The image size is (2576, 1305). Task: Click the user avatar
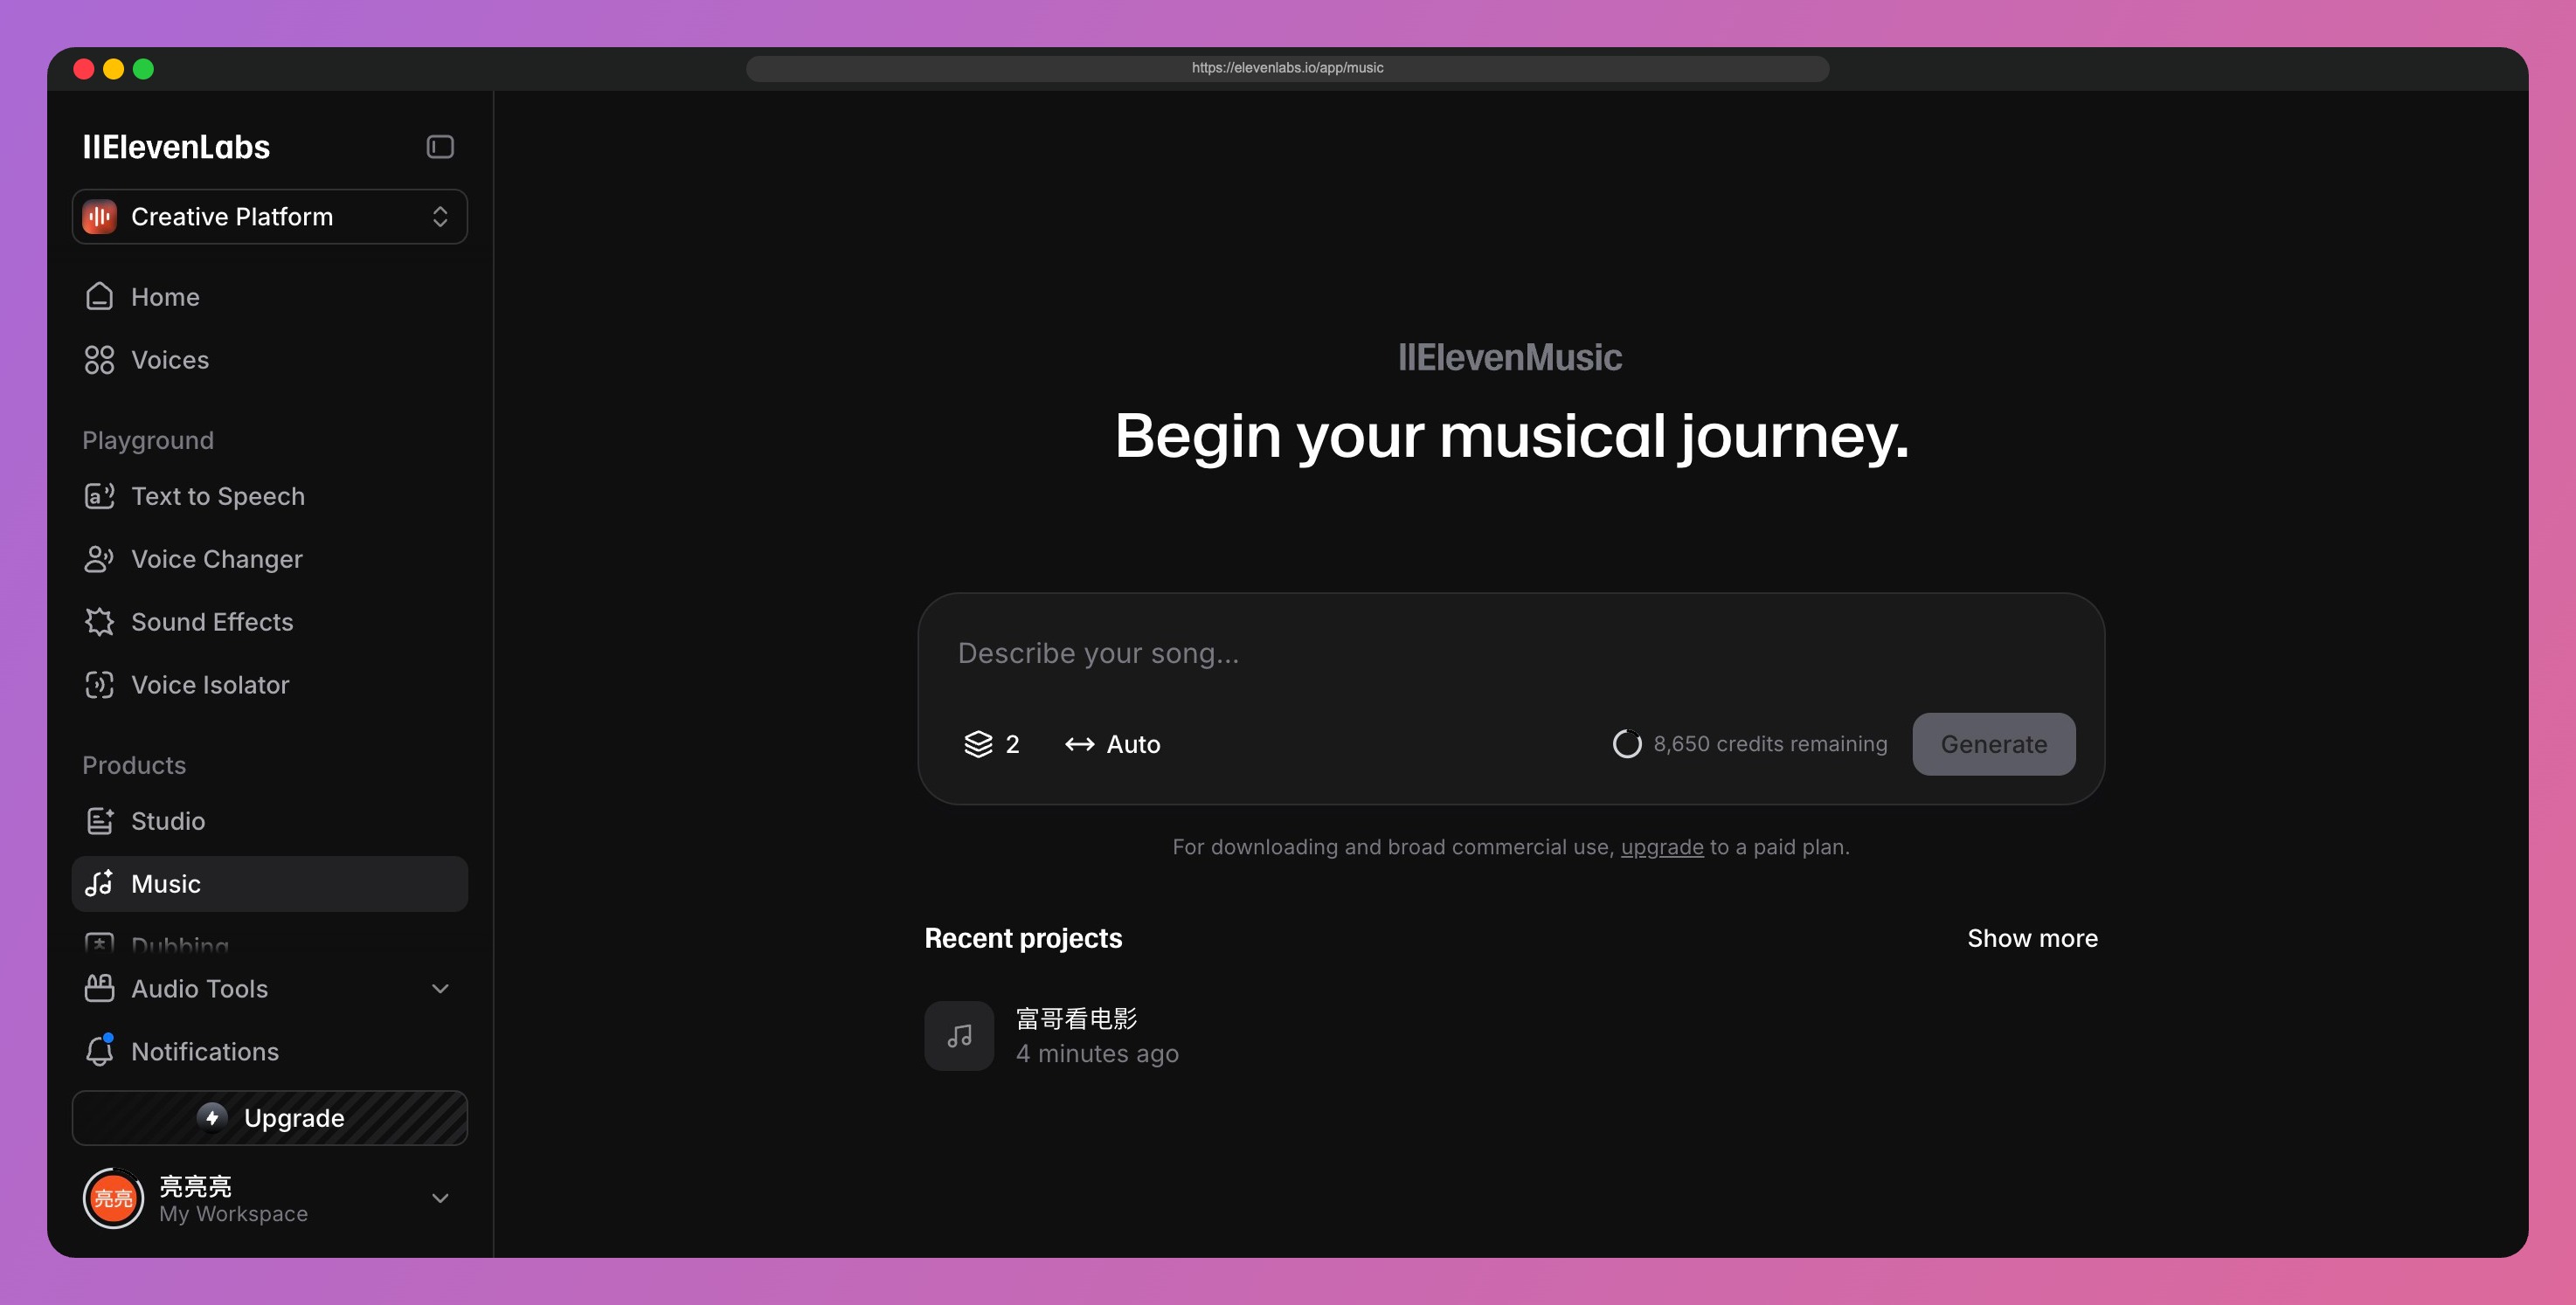[x=113, y=1198]
